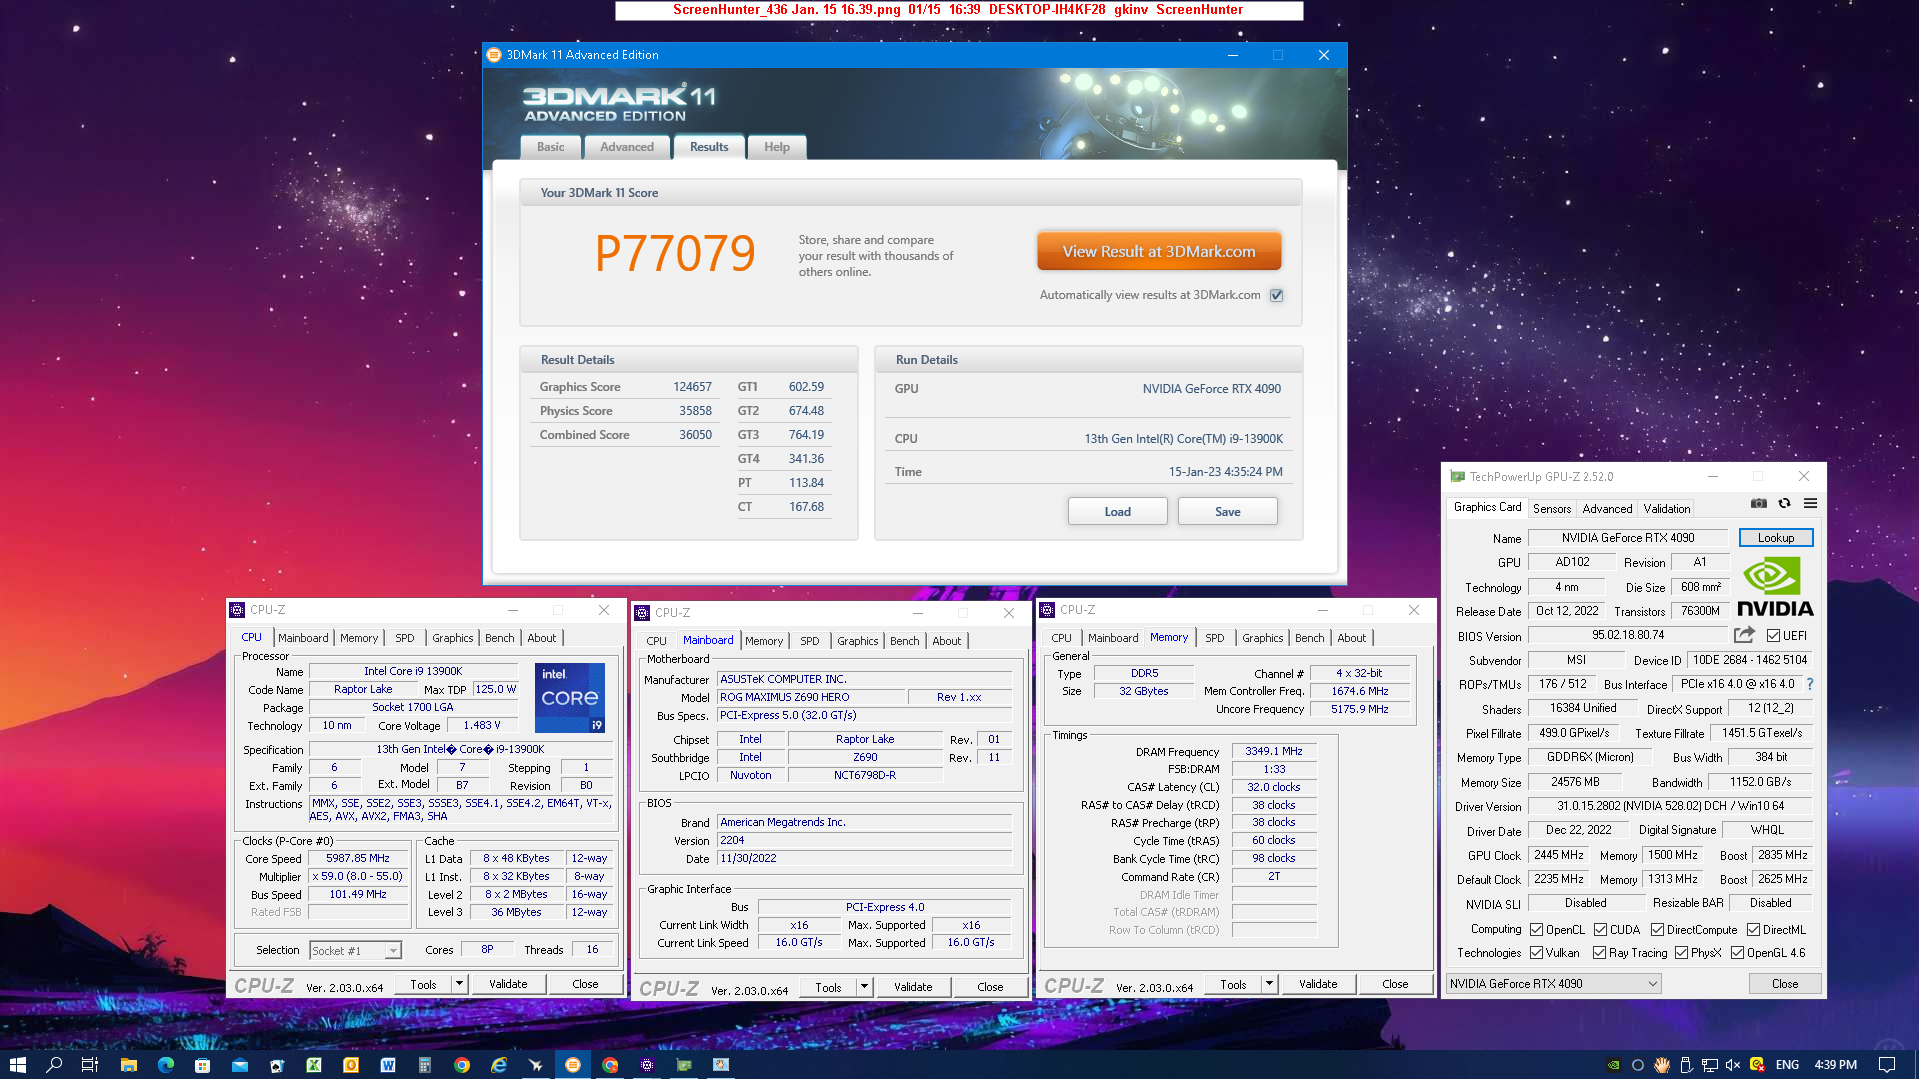This screenshot has height=1079, width=1919.
Task: Open Task View on the taskbar
Action: click(x=89, y=1065)
